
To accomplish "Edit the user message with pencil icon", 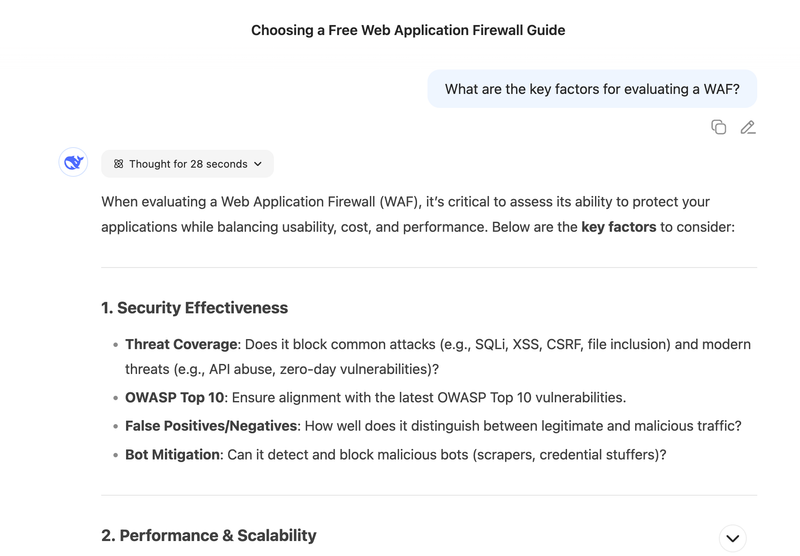I will pos(748,127).
